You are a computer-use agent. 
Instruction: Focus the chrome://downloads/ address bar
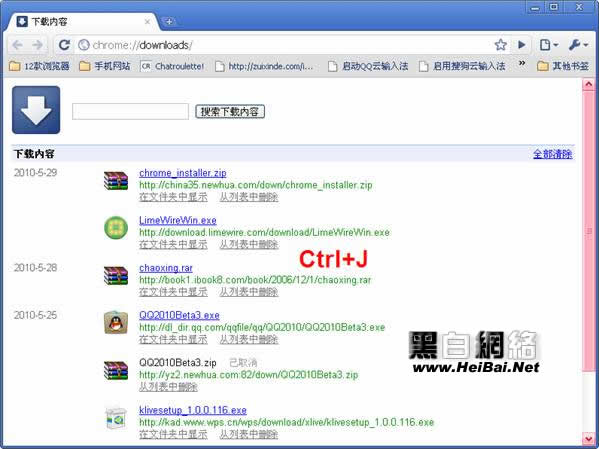(x=283, y=45)
